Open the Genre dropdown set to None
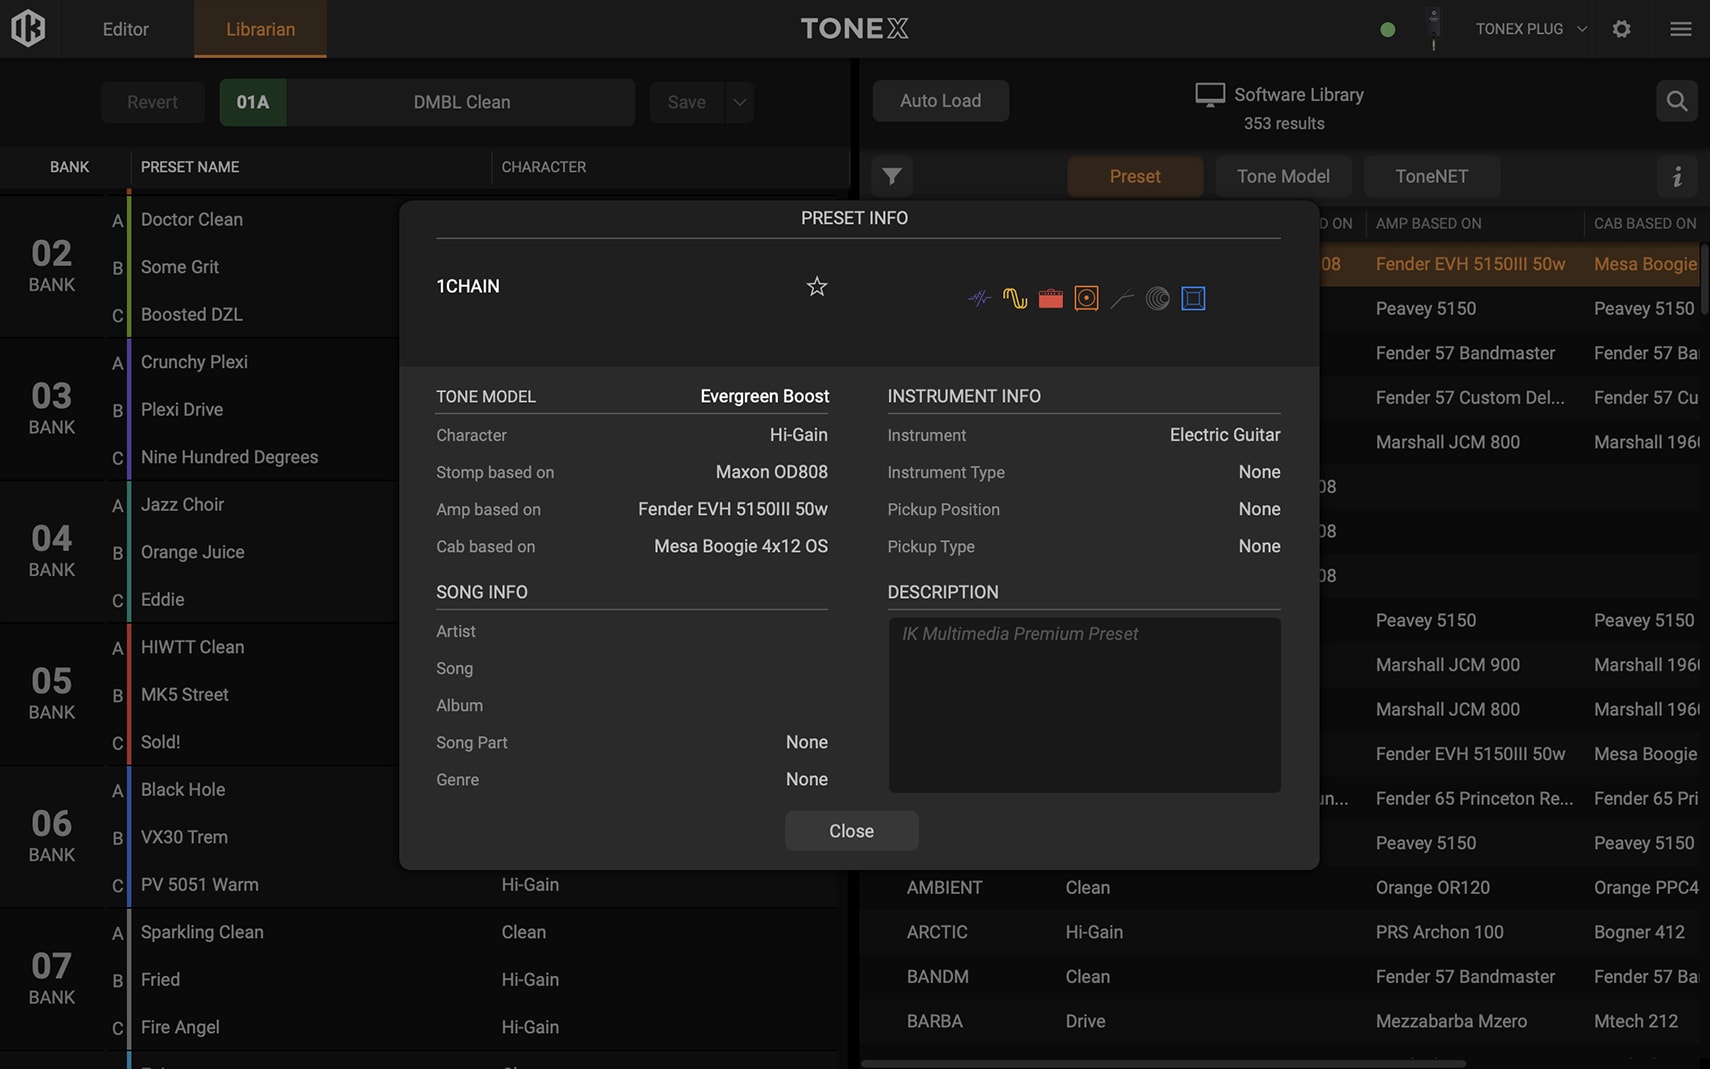1710x1069 pixels. (806, 780)
